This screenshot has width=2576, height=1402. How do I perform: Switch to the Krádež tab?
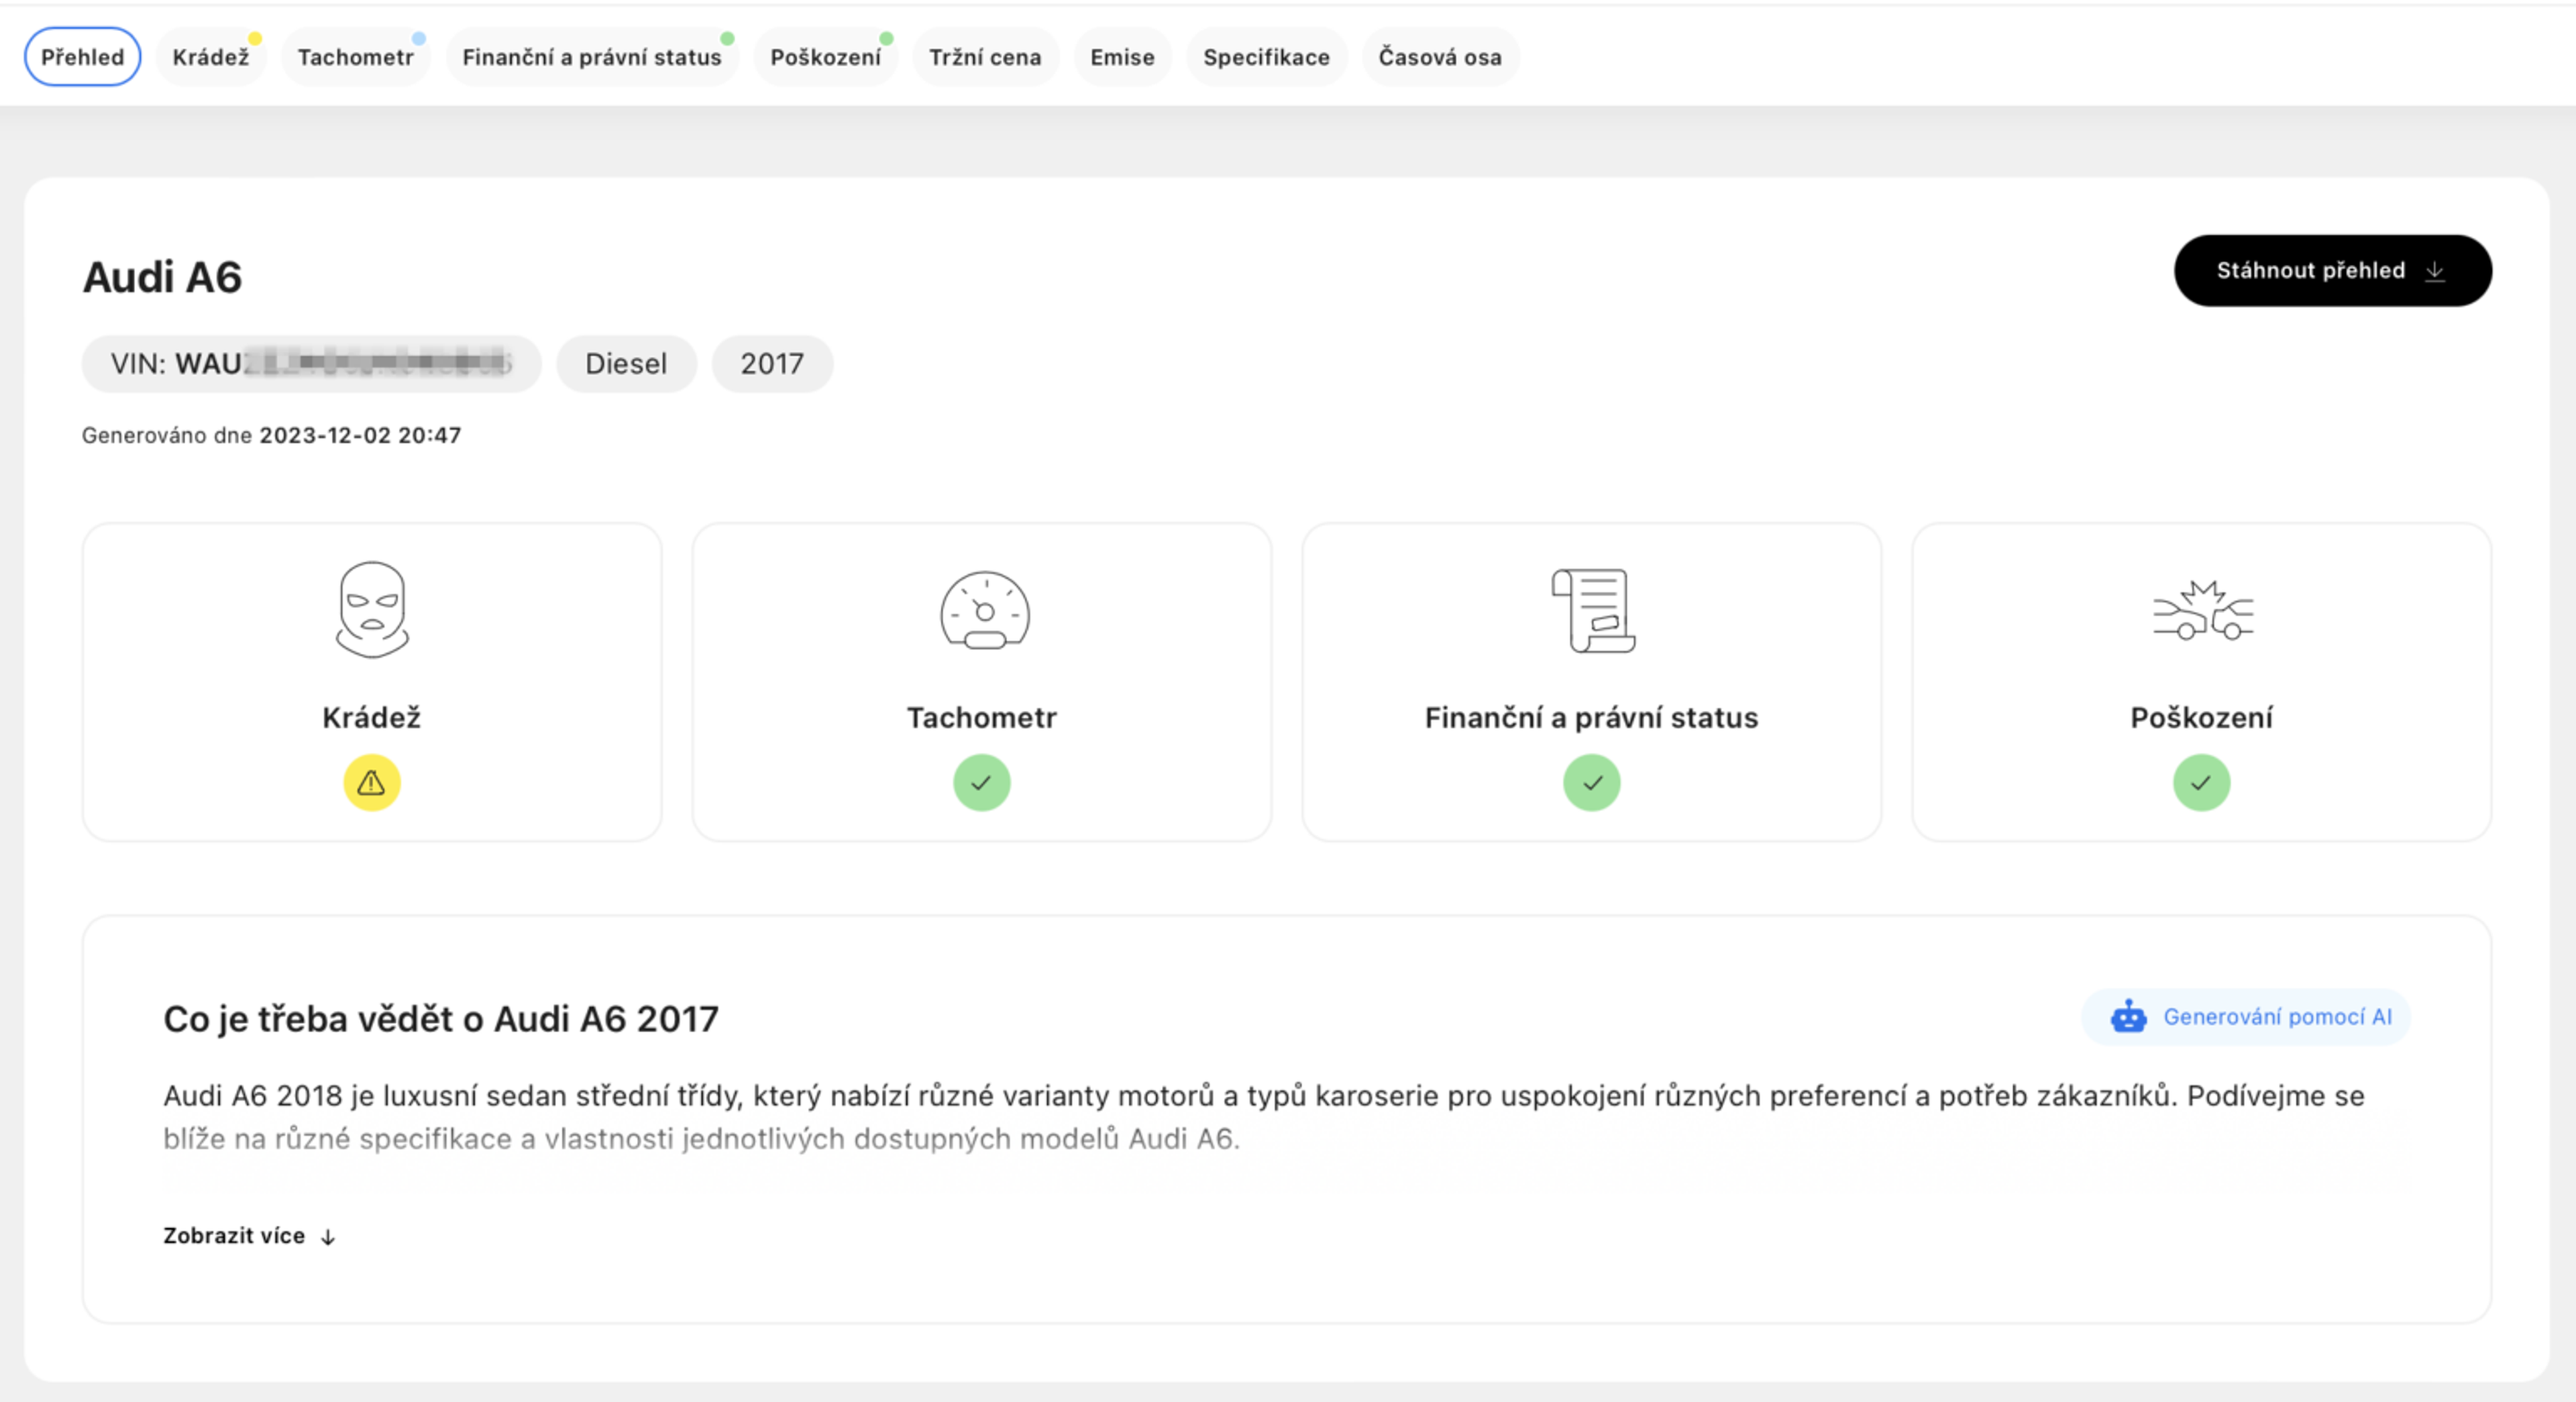point(210,57)
